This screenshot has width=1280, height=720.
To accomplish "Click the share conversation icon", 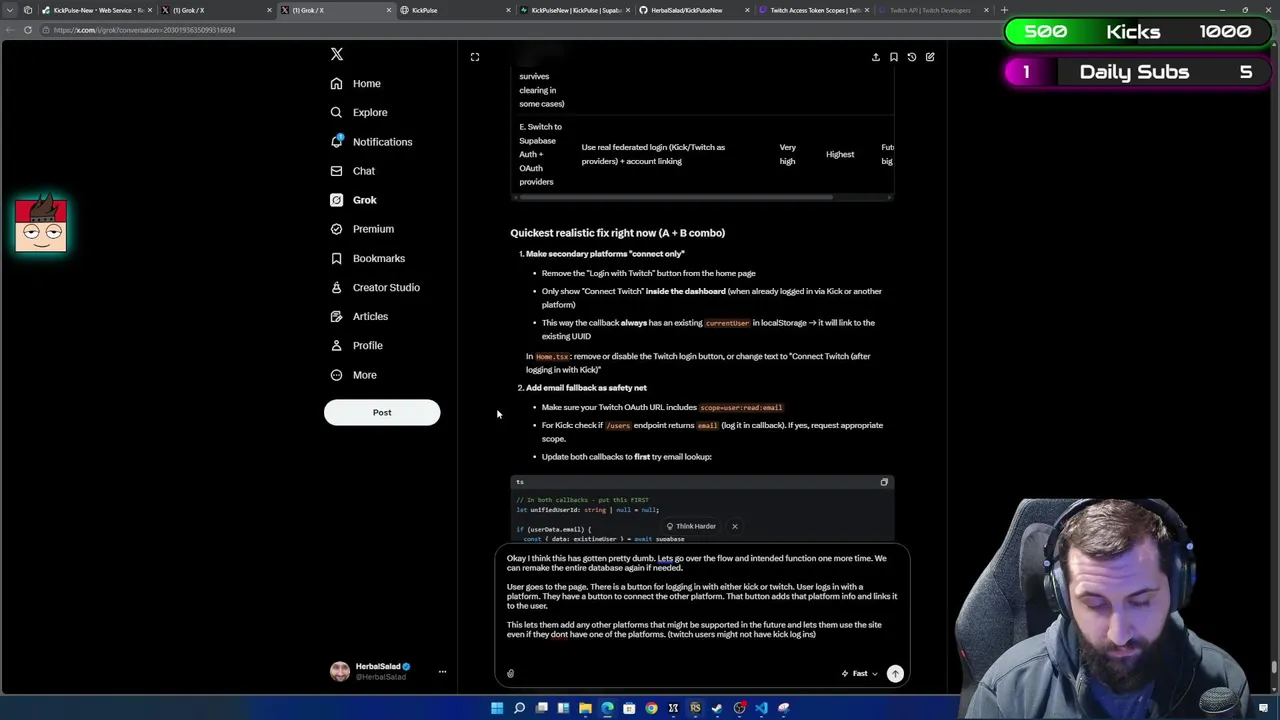I will point(875,57).
